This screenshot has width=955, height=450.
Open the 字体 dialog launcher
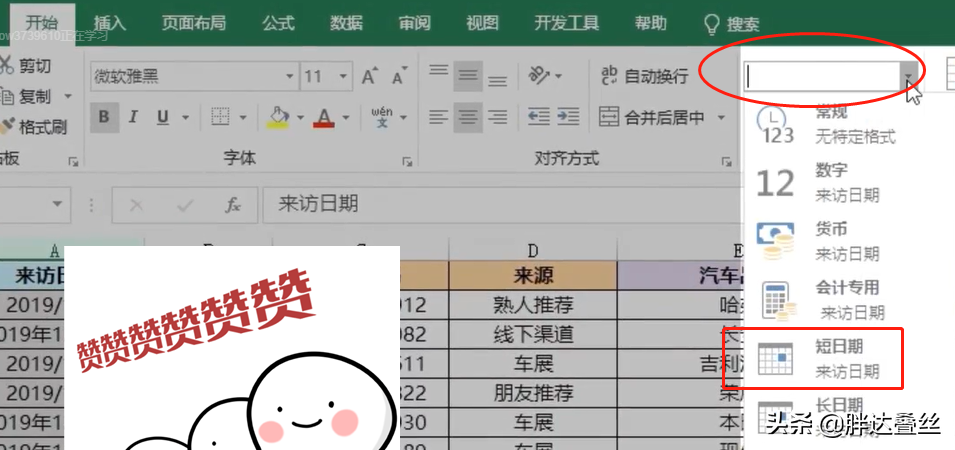tap(407, 162)
